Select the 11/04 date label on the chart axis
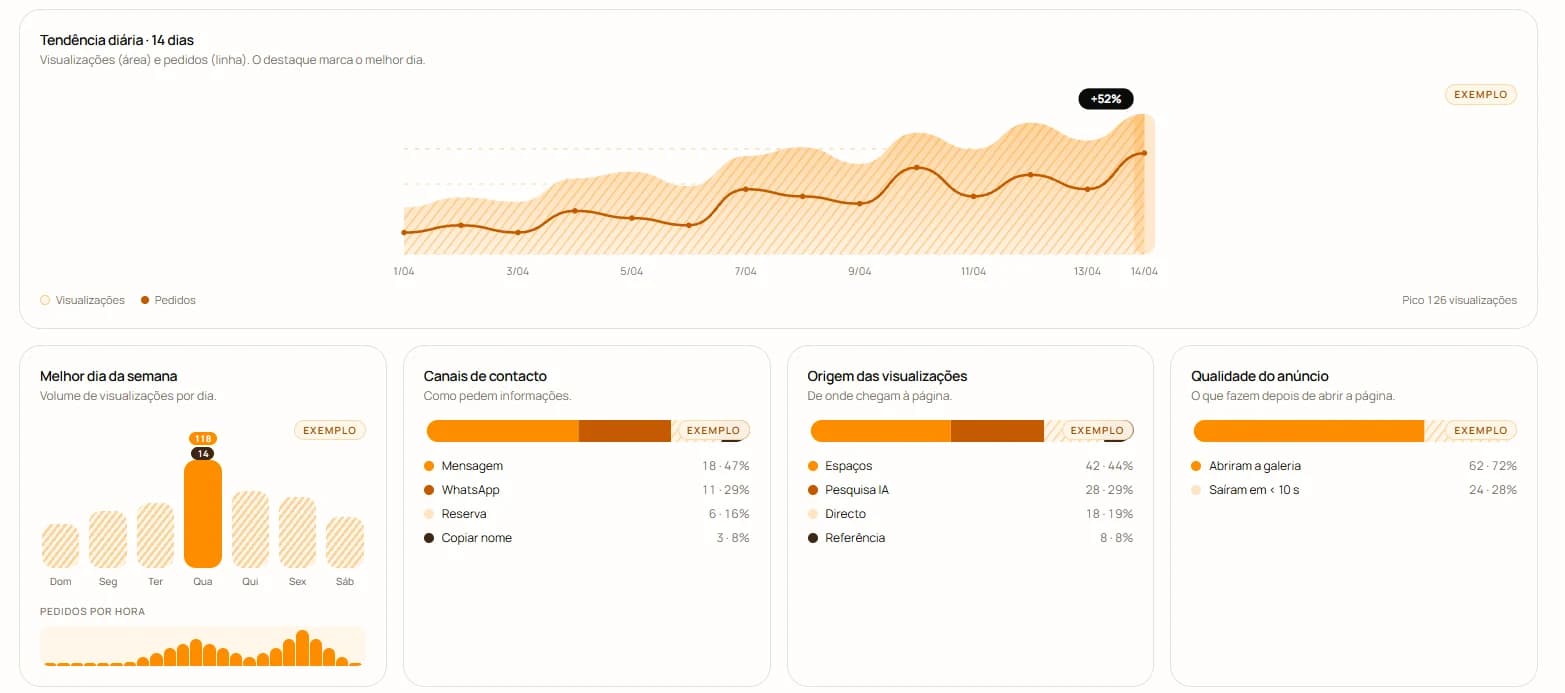1565x693 pixels. [973, 272]
